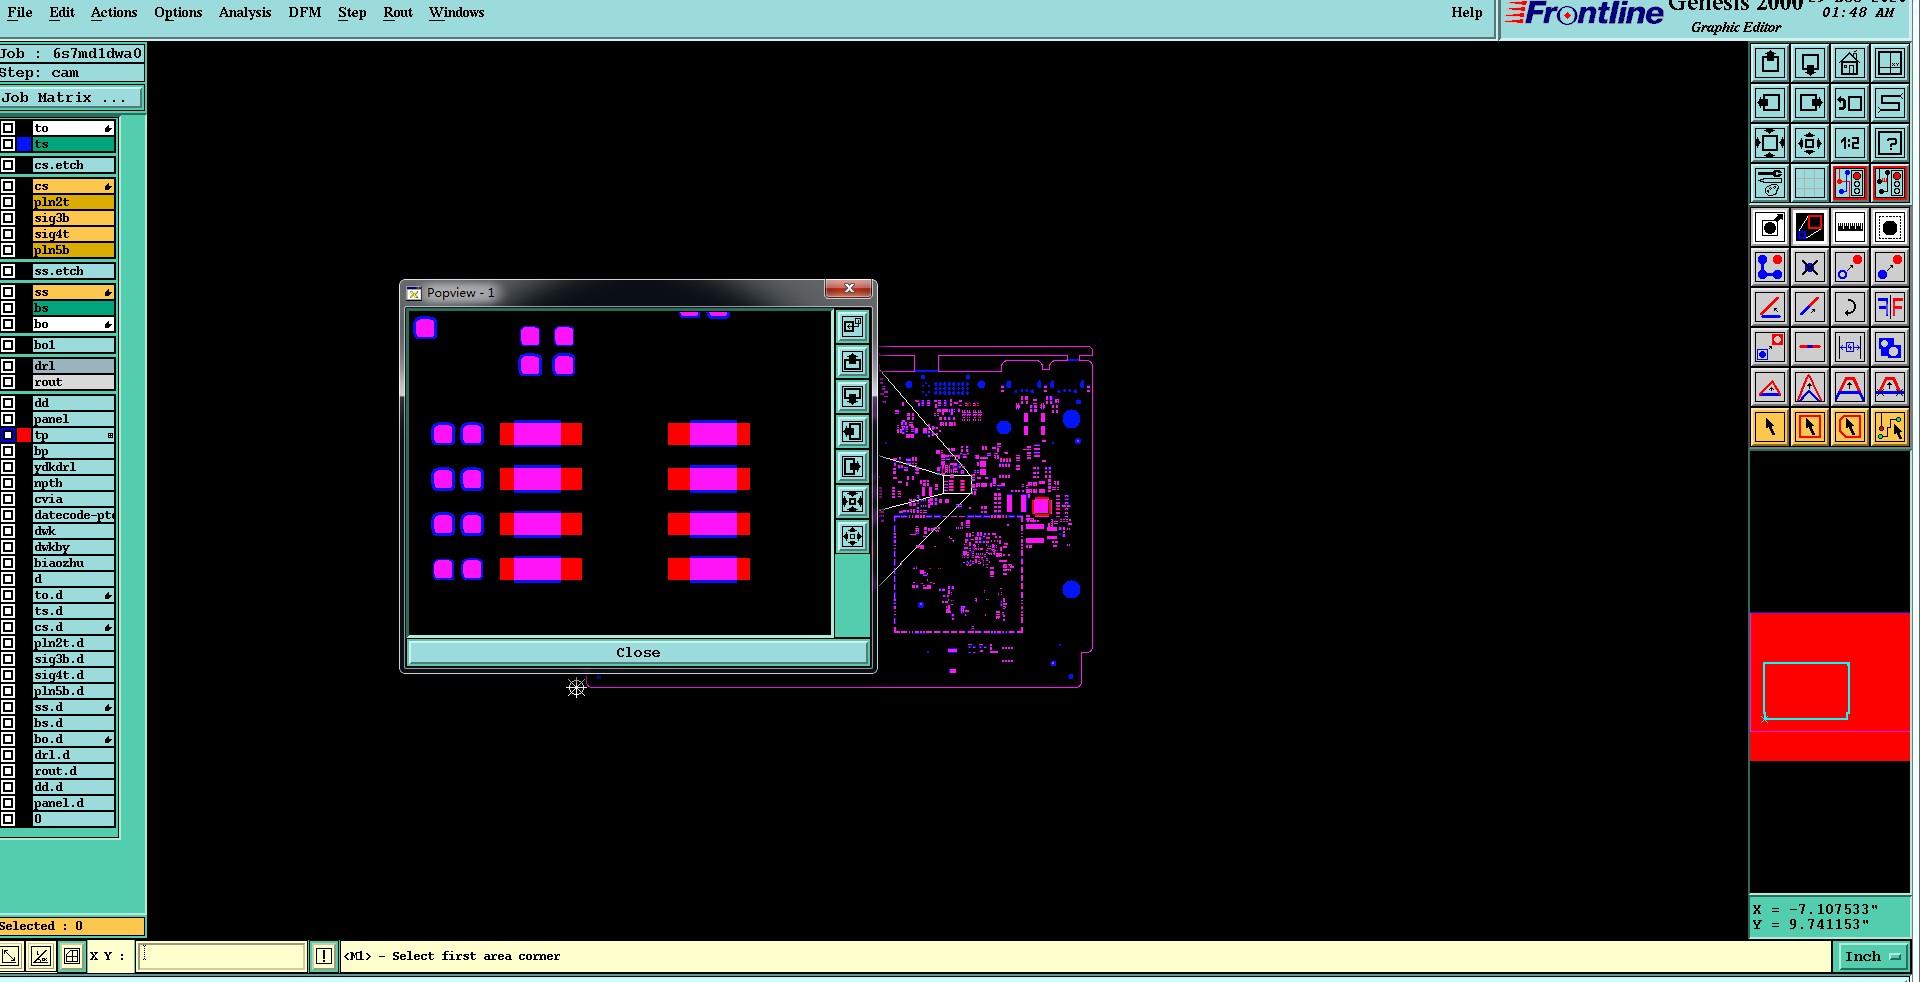Screen dimensions: 1920x982
Task: Click Popview zoom in icon
Action: point(852,501)
